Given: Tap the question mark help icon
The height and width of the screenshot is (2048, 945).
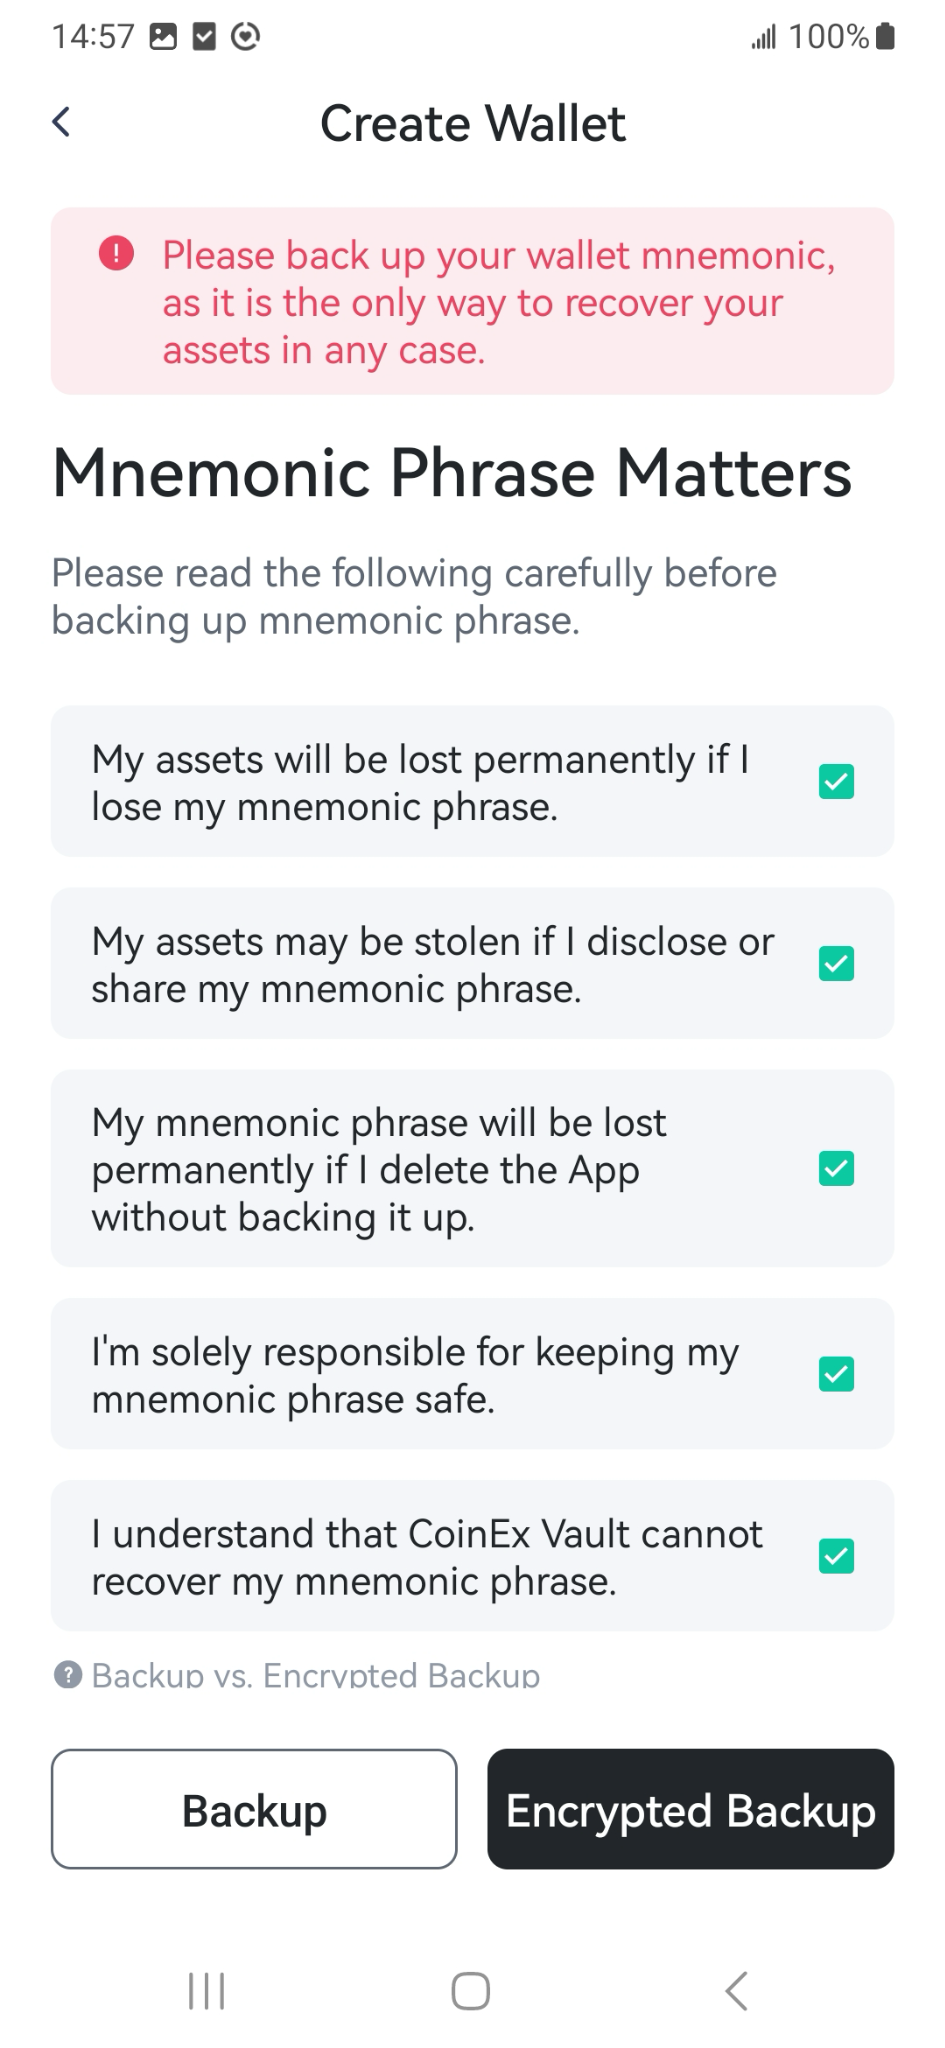Looking at the screenshot, I should (68, 1674).
